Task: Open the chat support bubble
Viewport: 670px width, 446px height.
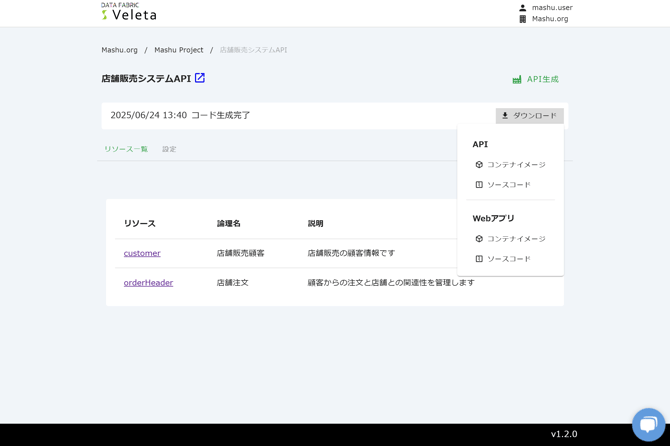Action: click(648, 424)
